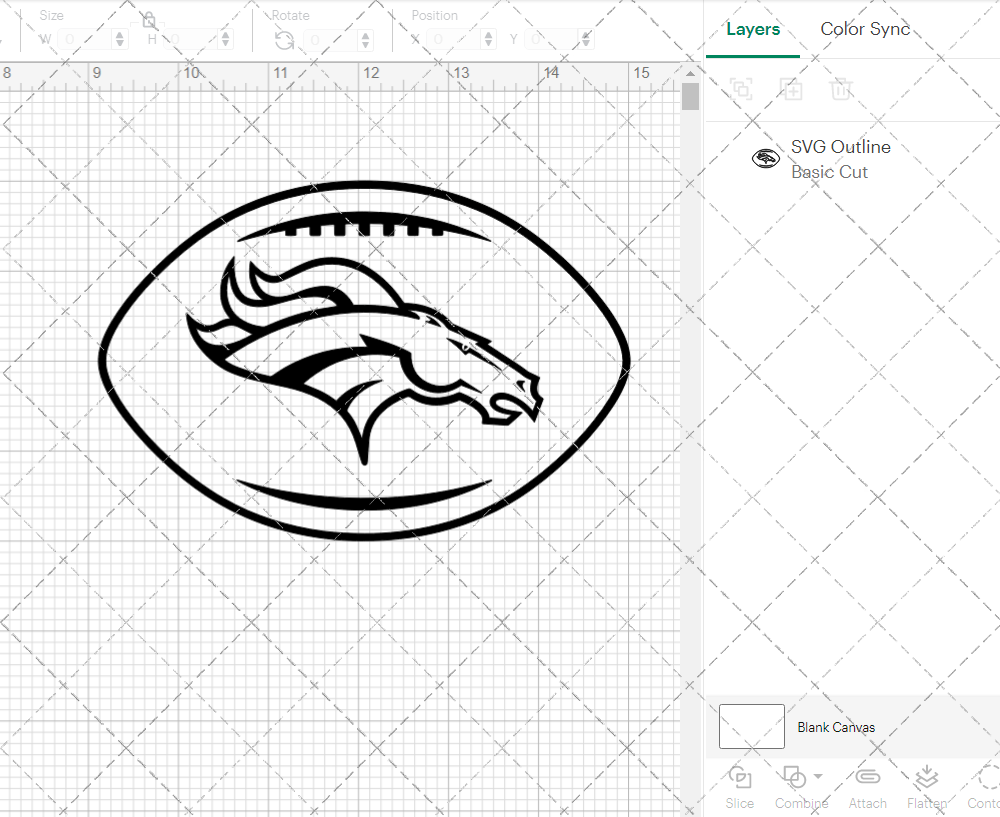Click the Flatten tool
Image resolution: width=1000 pixels, height=817 pixels.
click(x=927, y=788)
